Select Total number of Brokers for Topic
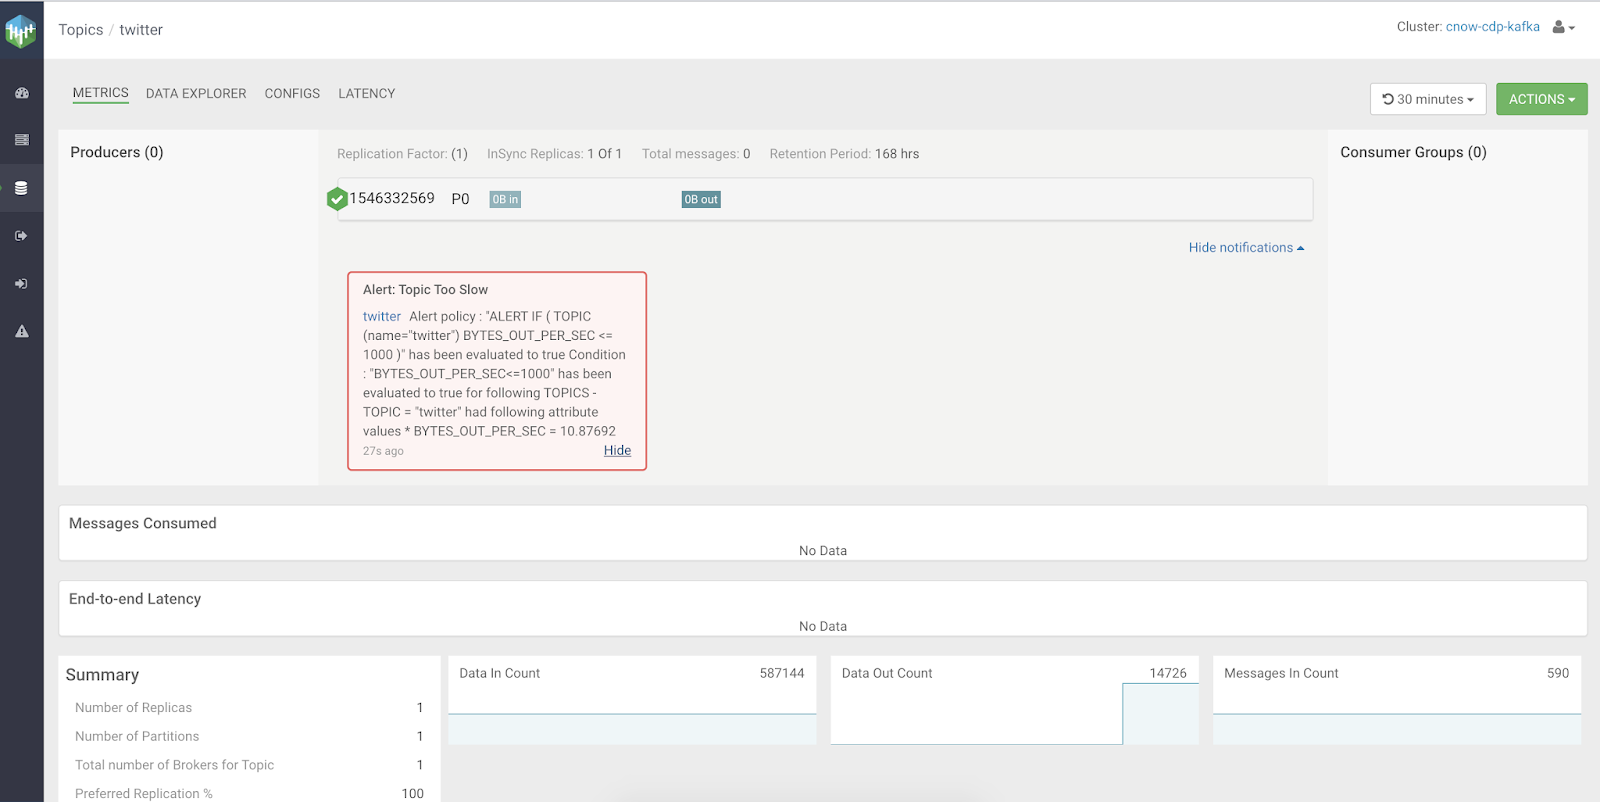This screenshot has width=1600, height=802. pyautogui.click(x=249, y=765)
